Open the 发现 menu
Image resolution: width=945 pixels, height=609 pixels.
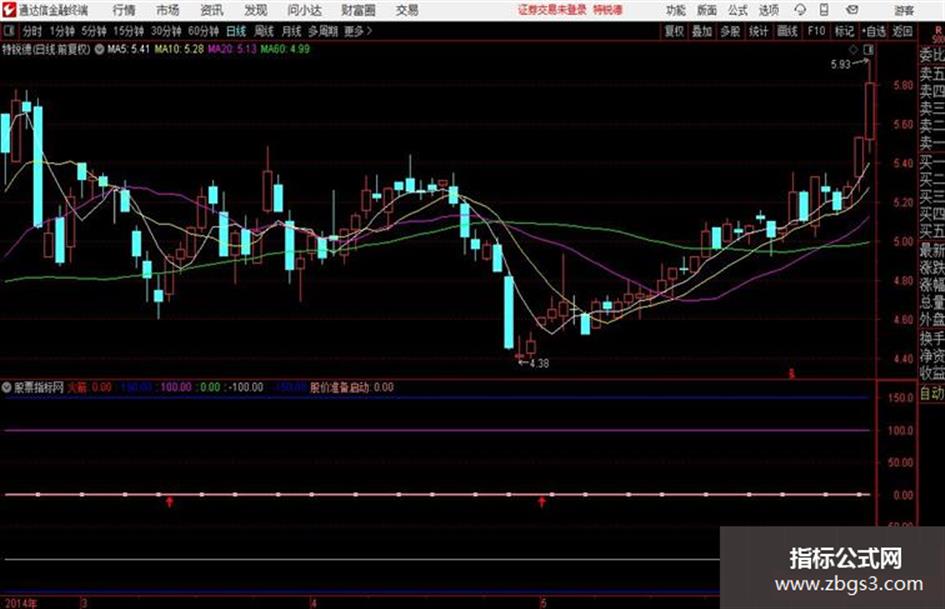tap(256, 10)
